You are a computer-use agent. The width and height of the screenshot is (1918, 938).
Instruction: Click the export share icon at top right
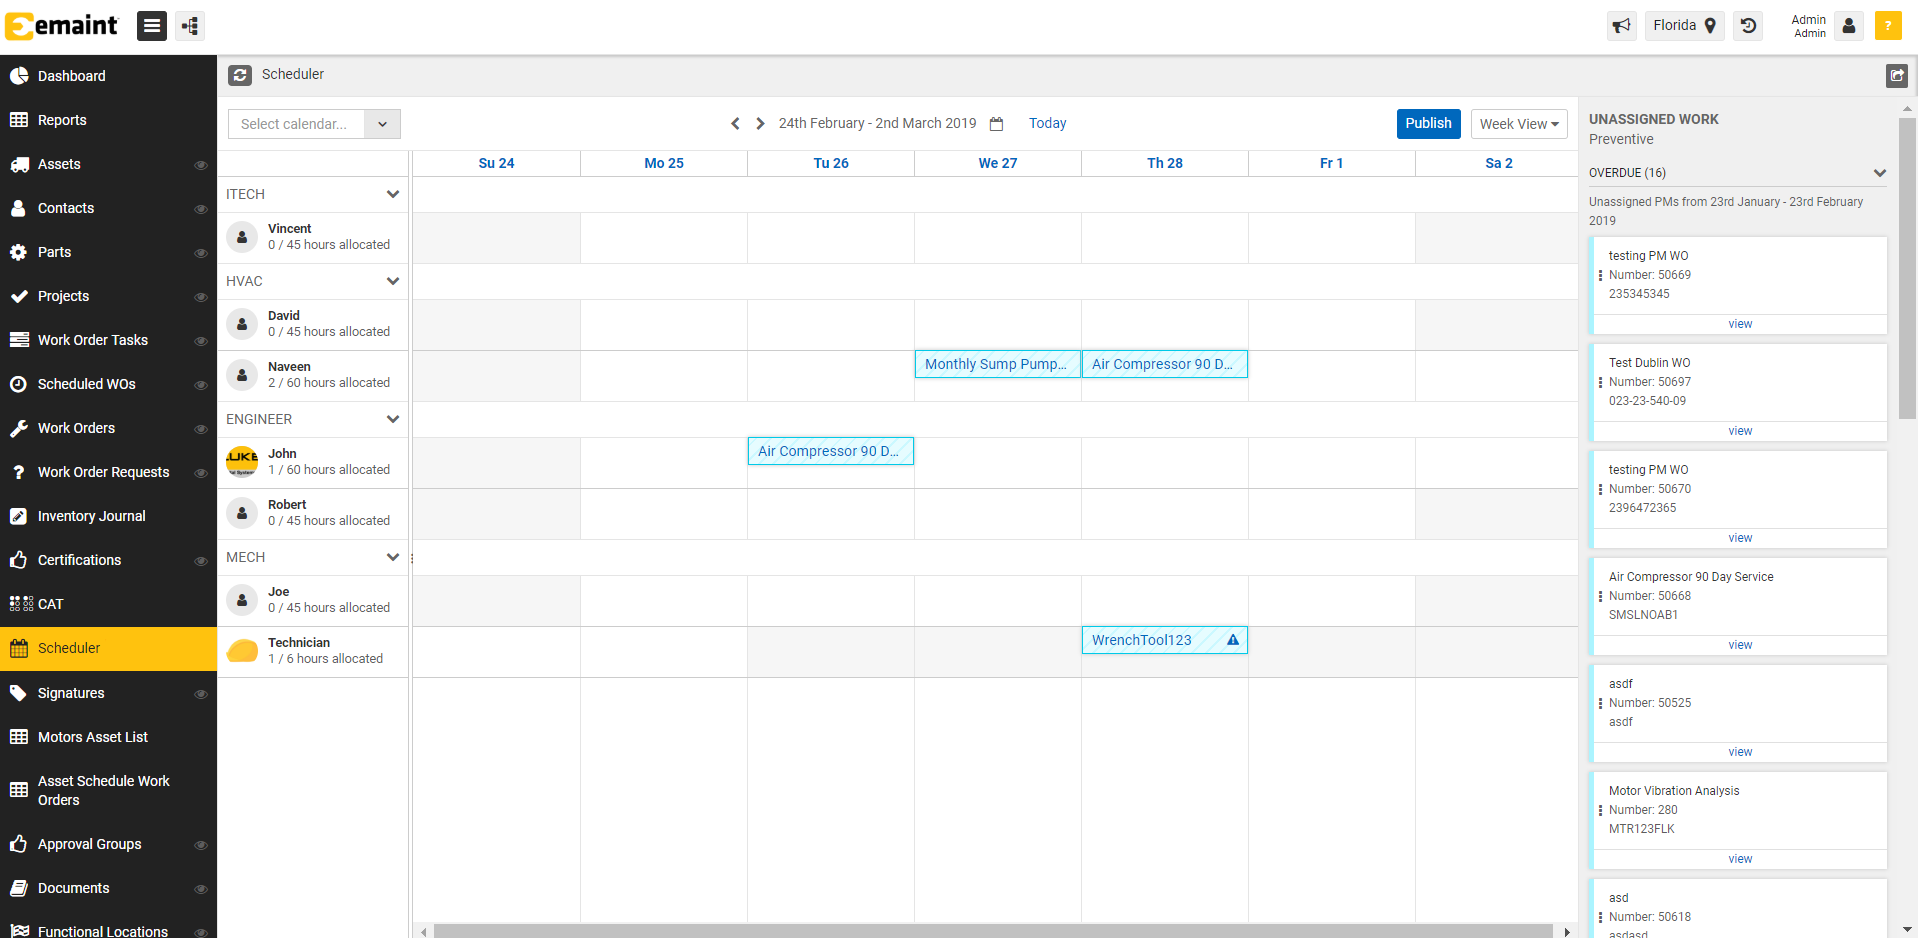tap(1897, 75)
